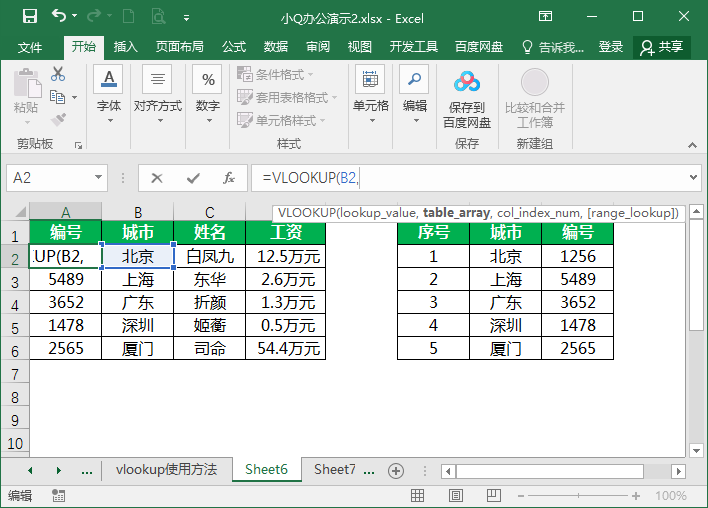Viewport: 708px width, 508px height.
Task: Click the right table cell 1256
Action: click(578, 256)
